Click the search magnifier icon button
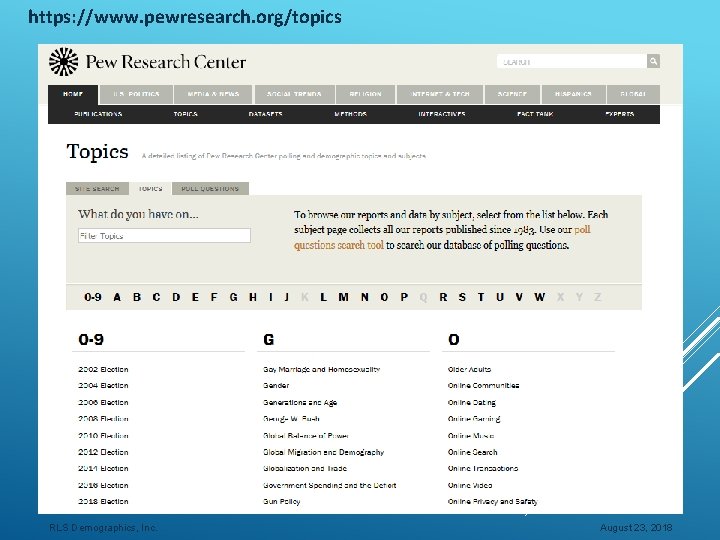This screenshot has width=720, height=540. coord(653,61)
